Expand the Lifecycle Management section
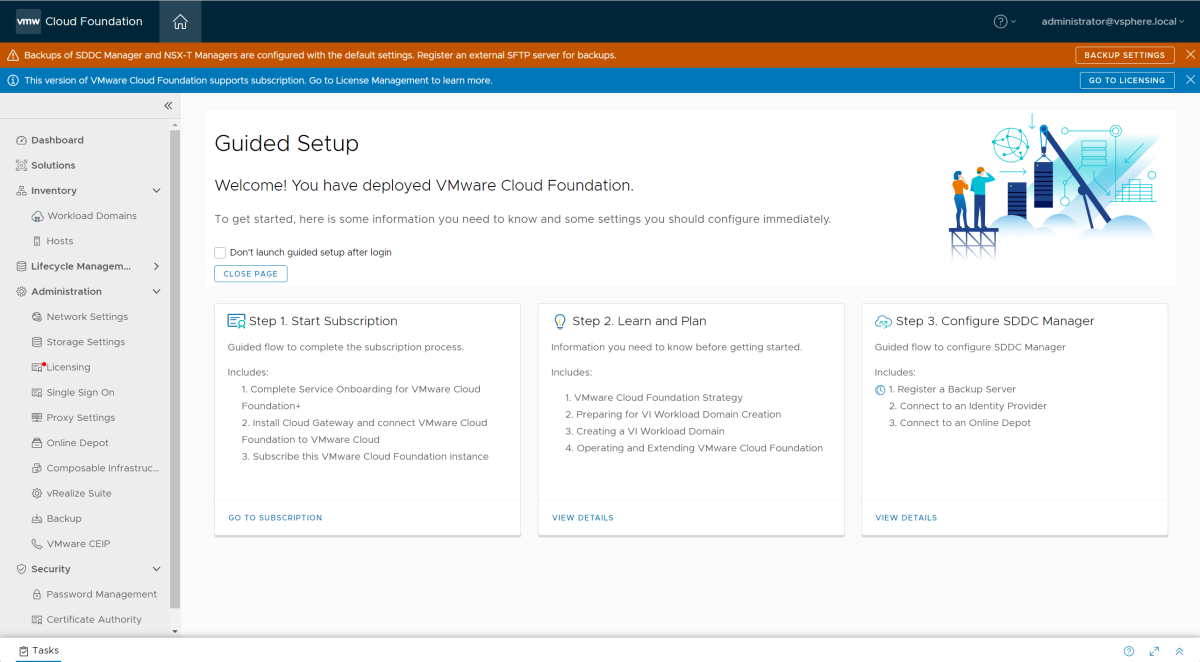Viewport: 1200px width, 662px height. tap(156, 267)
